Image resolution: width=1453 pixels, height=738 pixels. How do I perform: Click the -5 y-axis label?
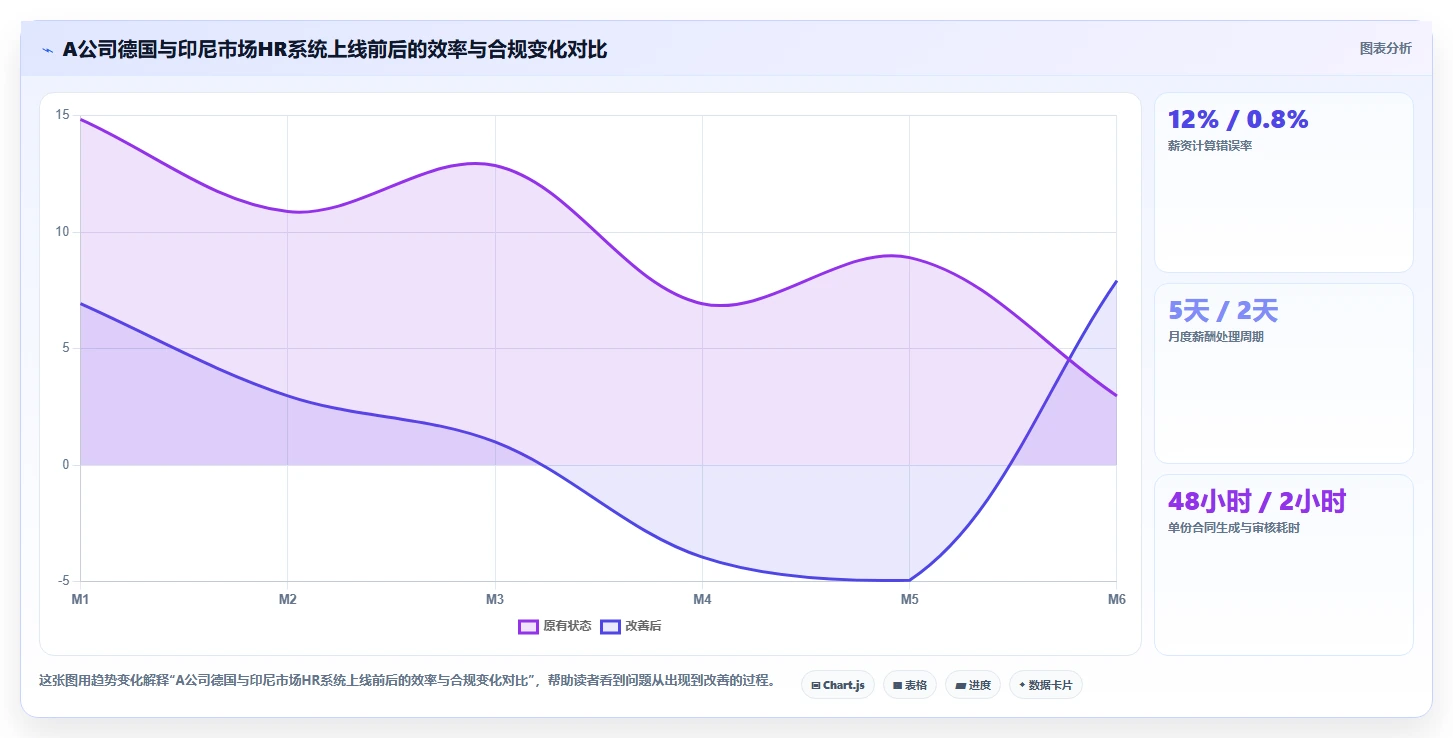pyautogui.click(x=63, y=581)
